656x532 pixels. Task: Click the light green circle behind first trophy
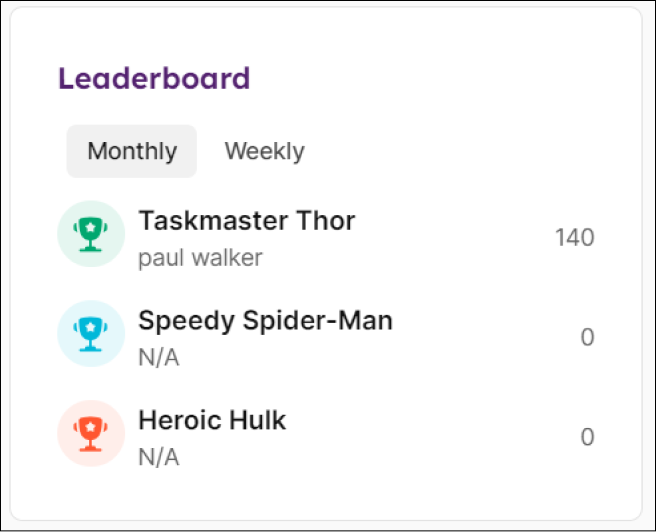coord(91,234)
